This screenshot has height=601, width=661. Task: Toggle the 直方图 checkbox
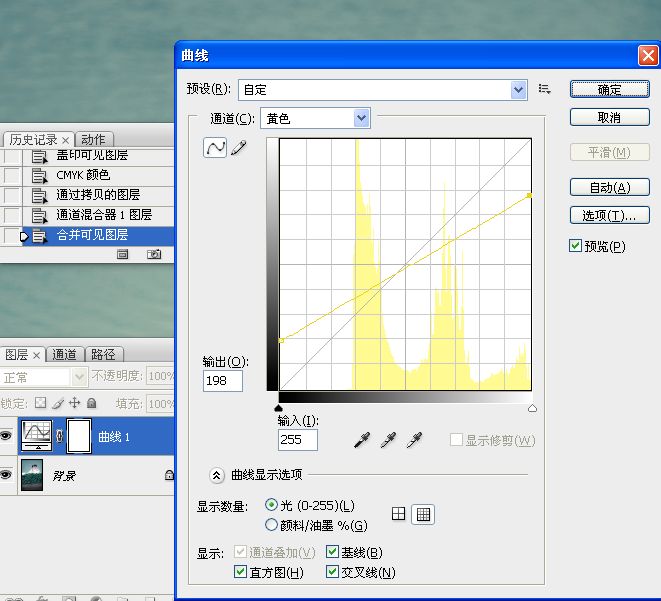[x=240, y=572]
